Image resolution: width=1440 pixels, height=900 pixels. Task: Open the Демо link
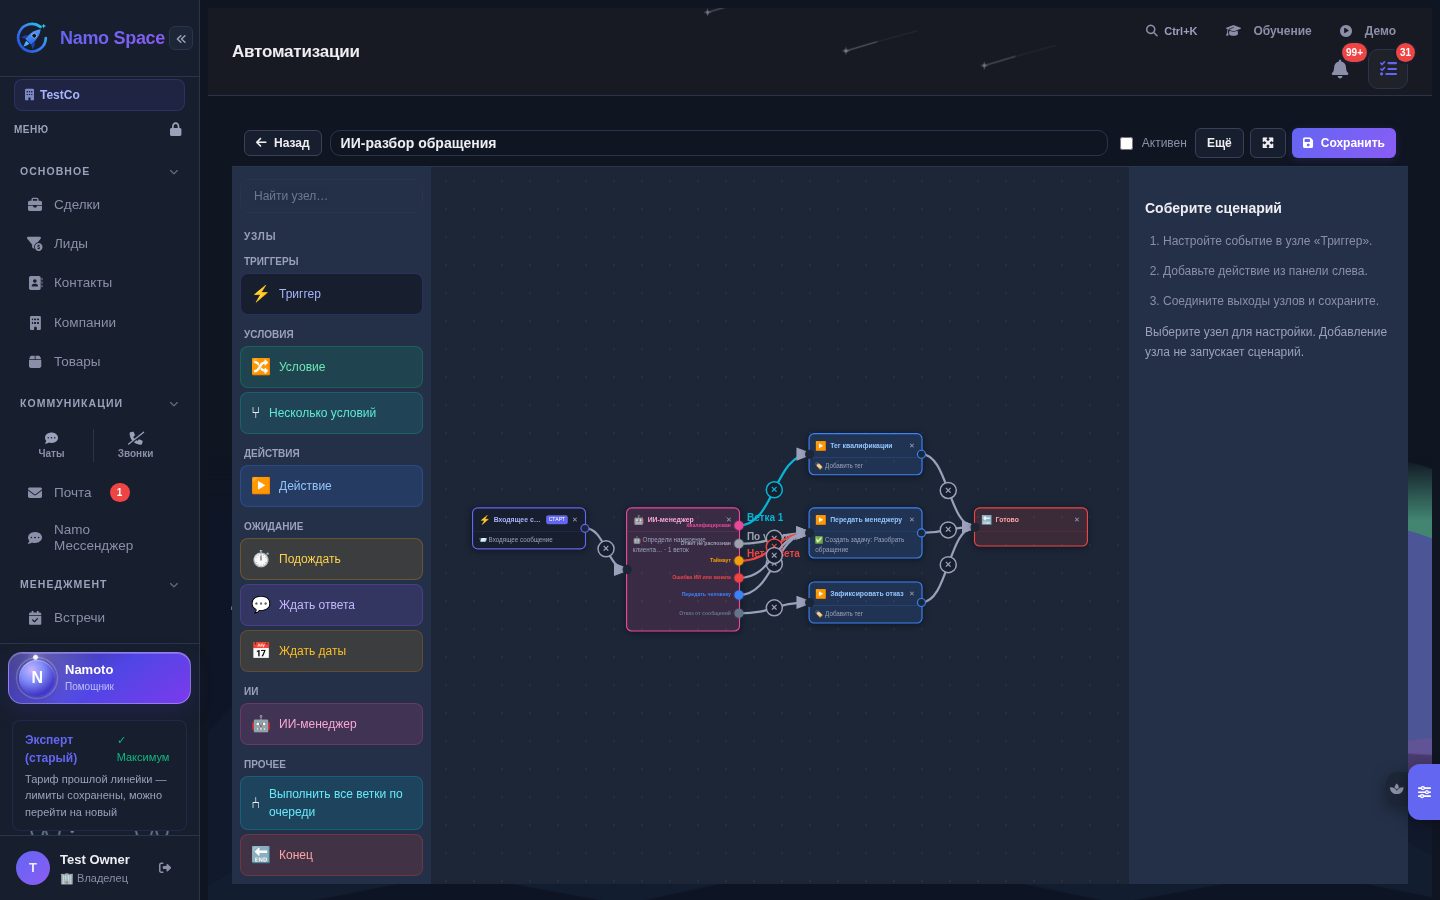pyautogui.click(x=1367, y=31)
